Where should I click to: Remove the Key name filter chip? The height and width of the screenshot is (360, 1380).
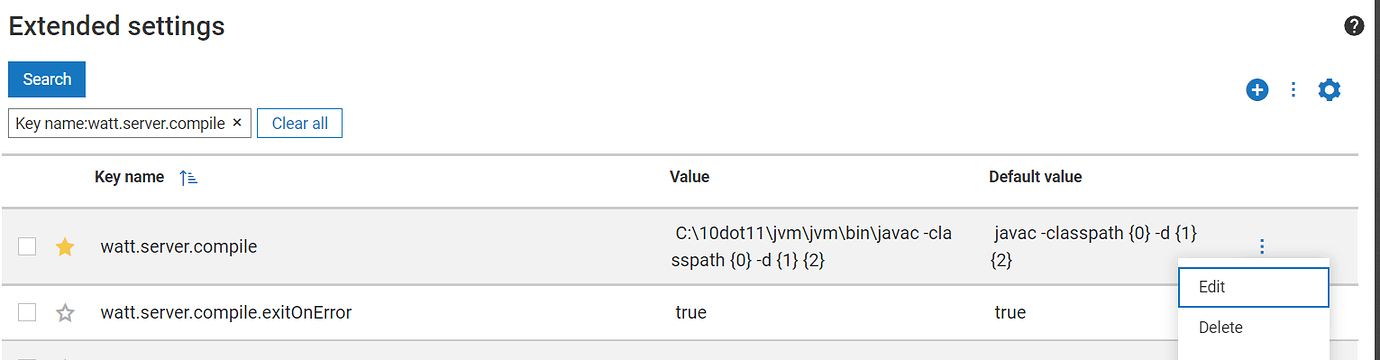(x=237, y=123)
